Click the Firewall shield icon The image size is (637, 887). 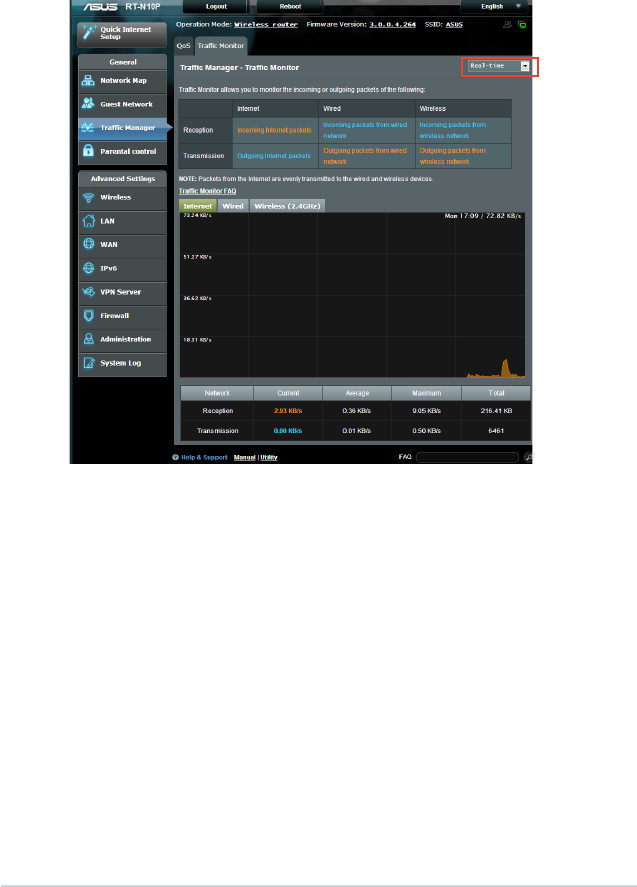click(88, 316)
